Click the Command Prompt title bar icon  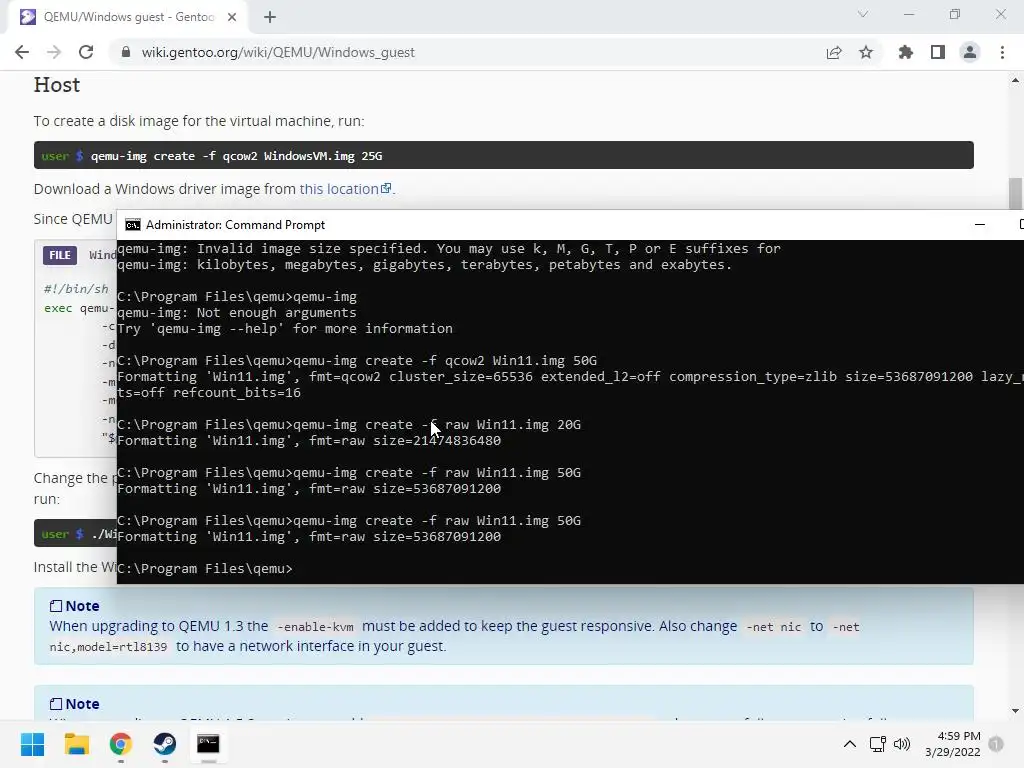pos(133,225)
